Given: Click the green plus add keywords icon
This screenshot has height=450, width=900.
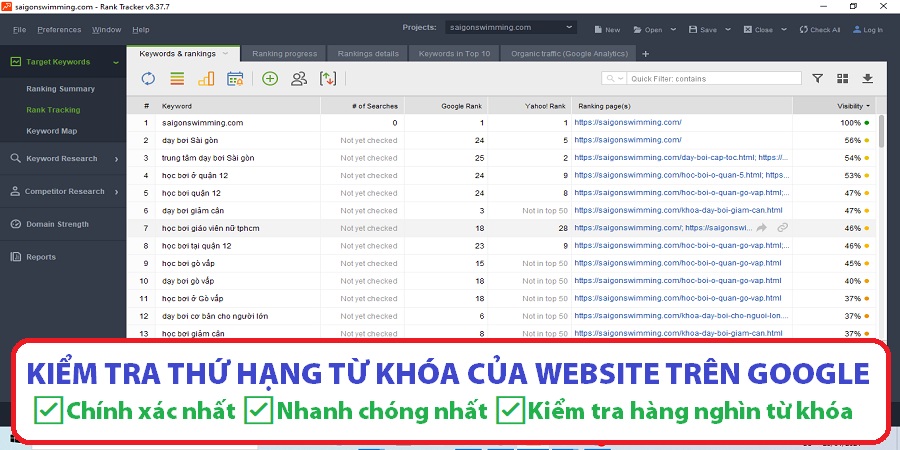Looking at the screenshot, I should [x=270, y=78].
